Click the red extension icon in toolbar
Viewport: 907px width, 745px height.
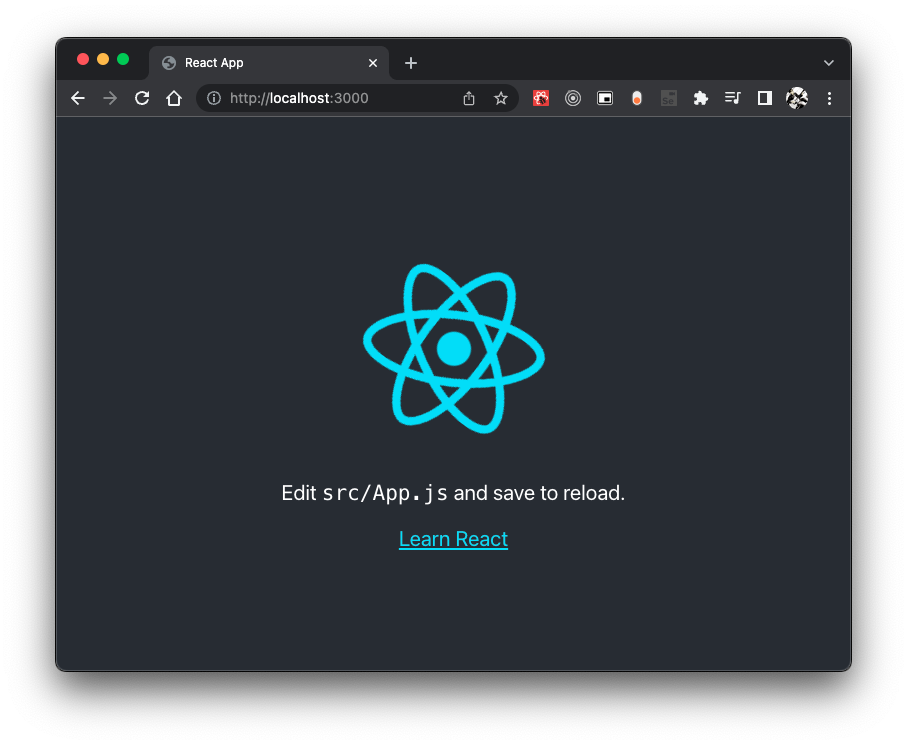click(x=541, y=98)
